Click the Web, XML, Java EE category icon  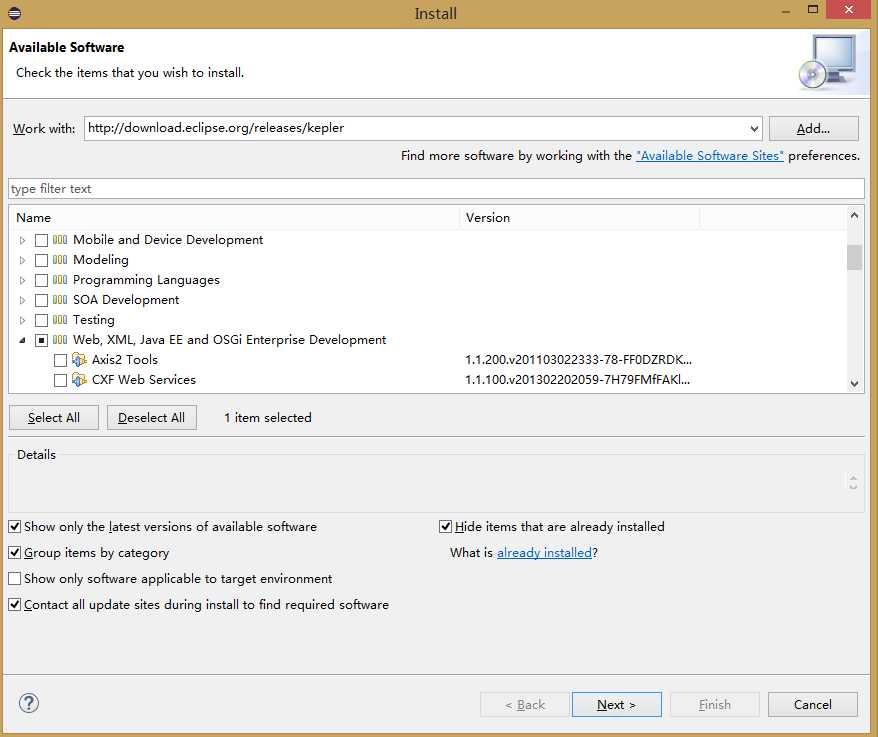pos(60,340)
